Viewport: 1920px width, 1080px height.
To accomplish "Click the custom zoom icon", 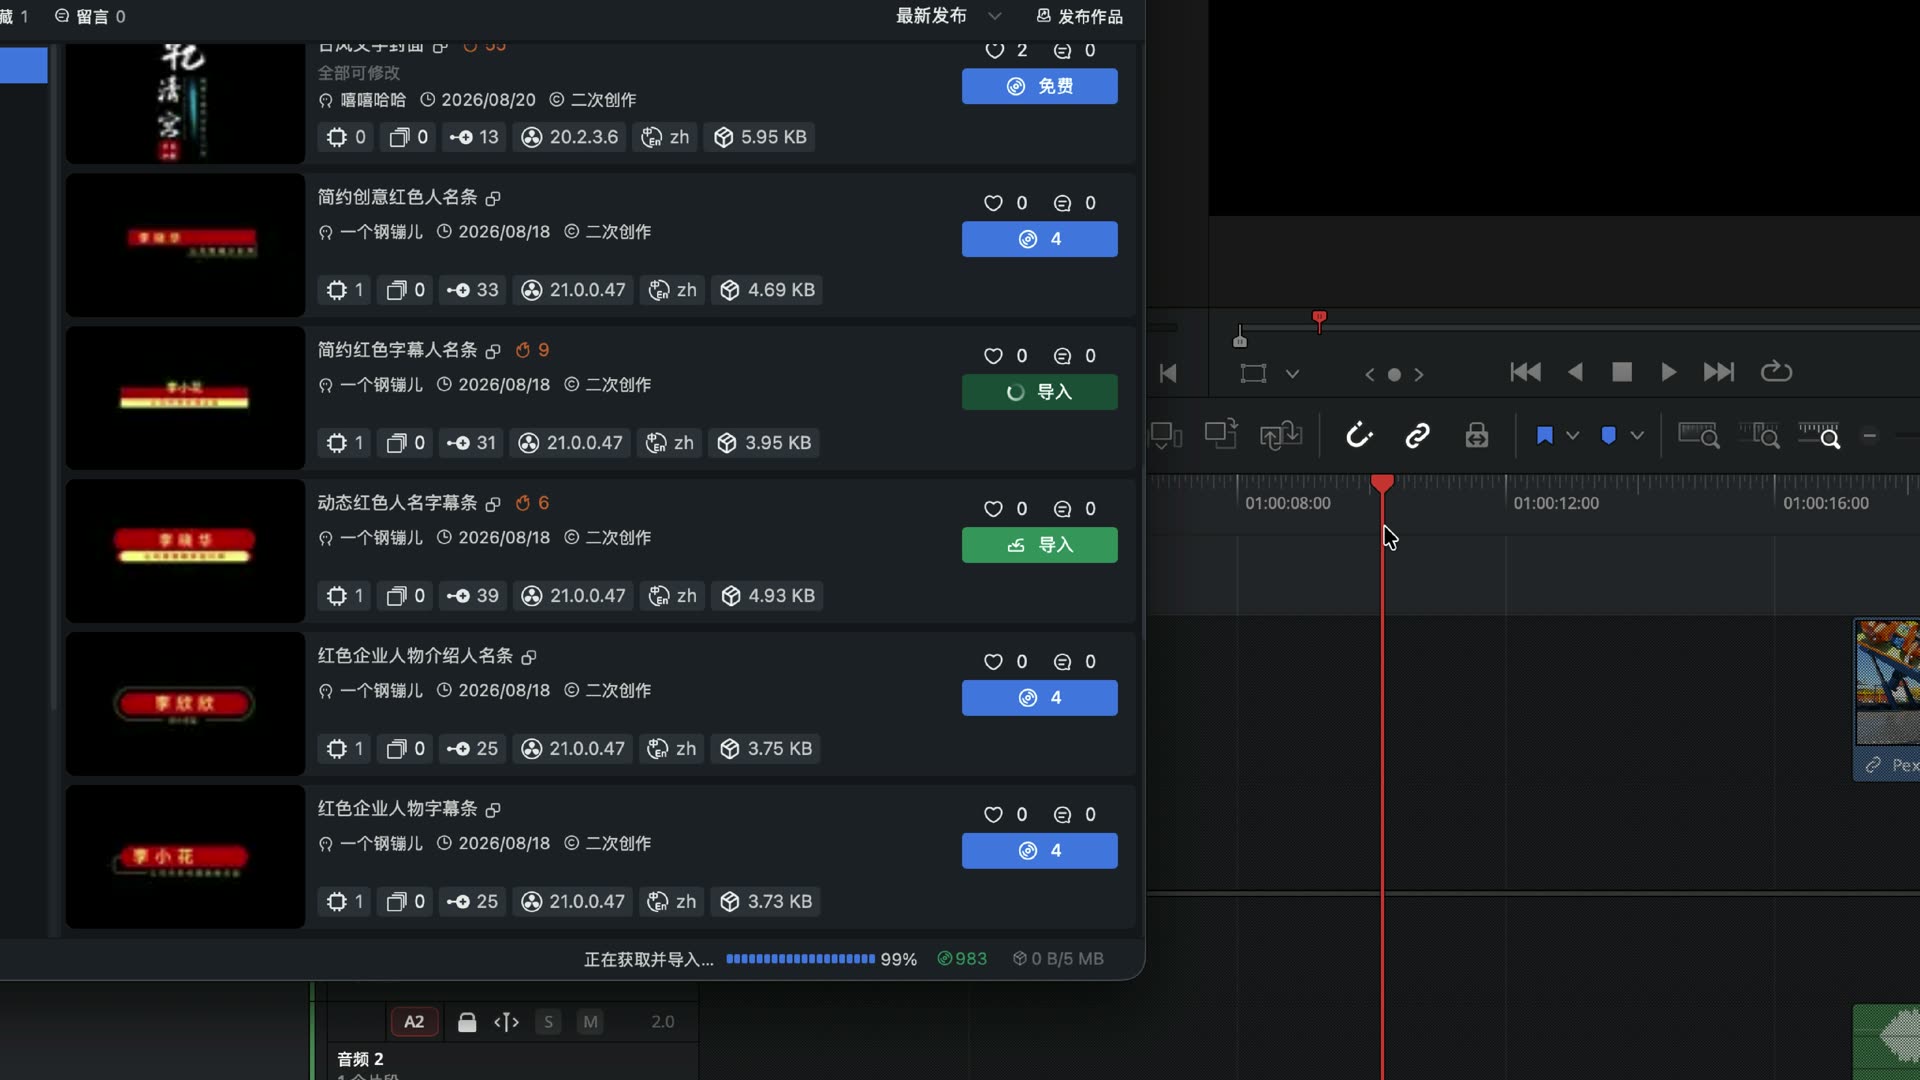I will 1819,436.
